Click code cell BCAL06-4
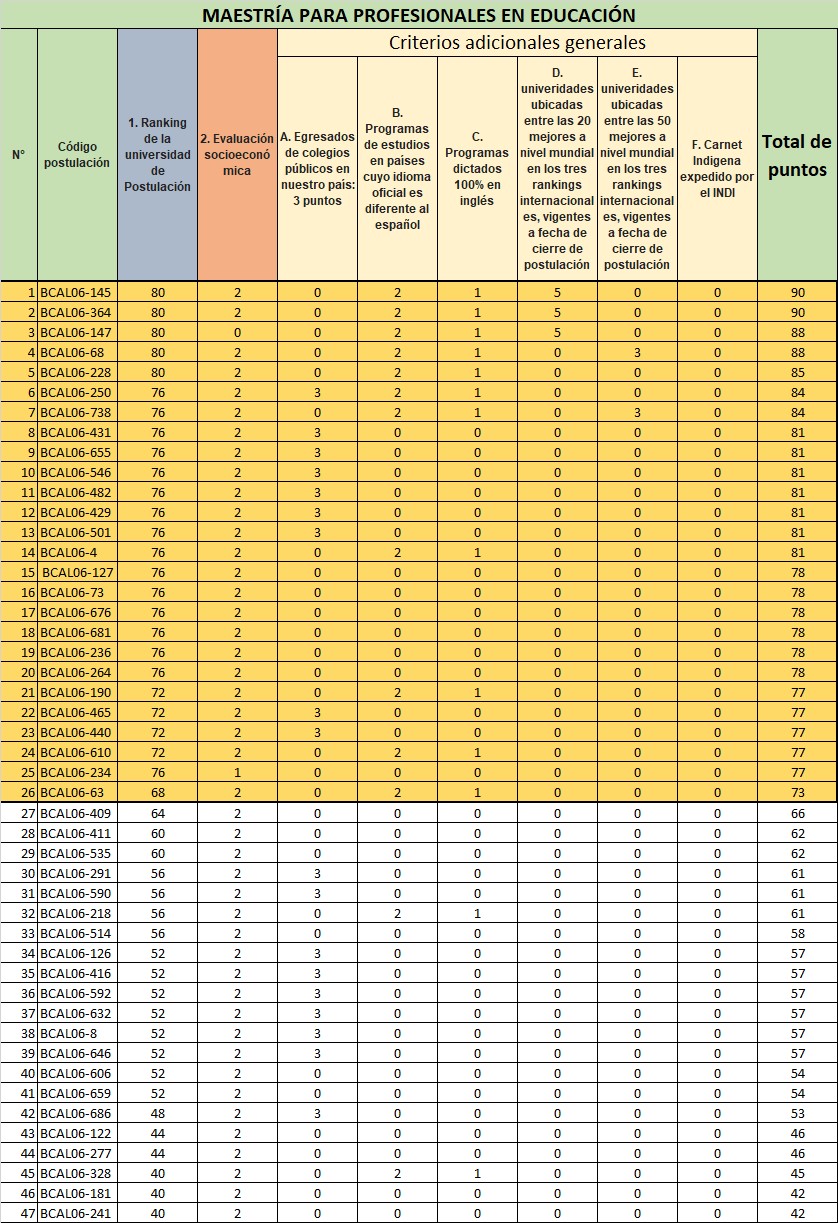Image resolution: width=838 pixels, height=1223 pixels. [x=77, y=552]
